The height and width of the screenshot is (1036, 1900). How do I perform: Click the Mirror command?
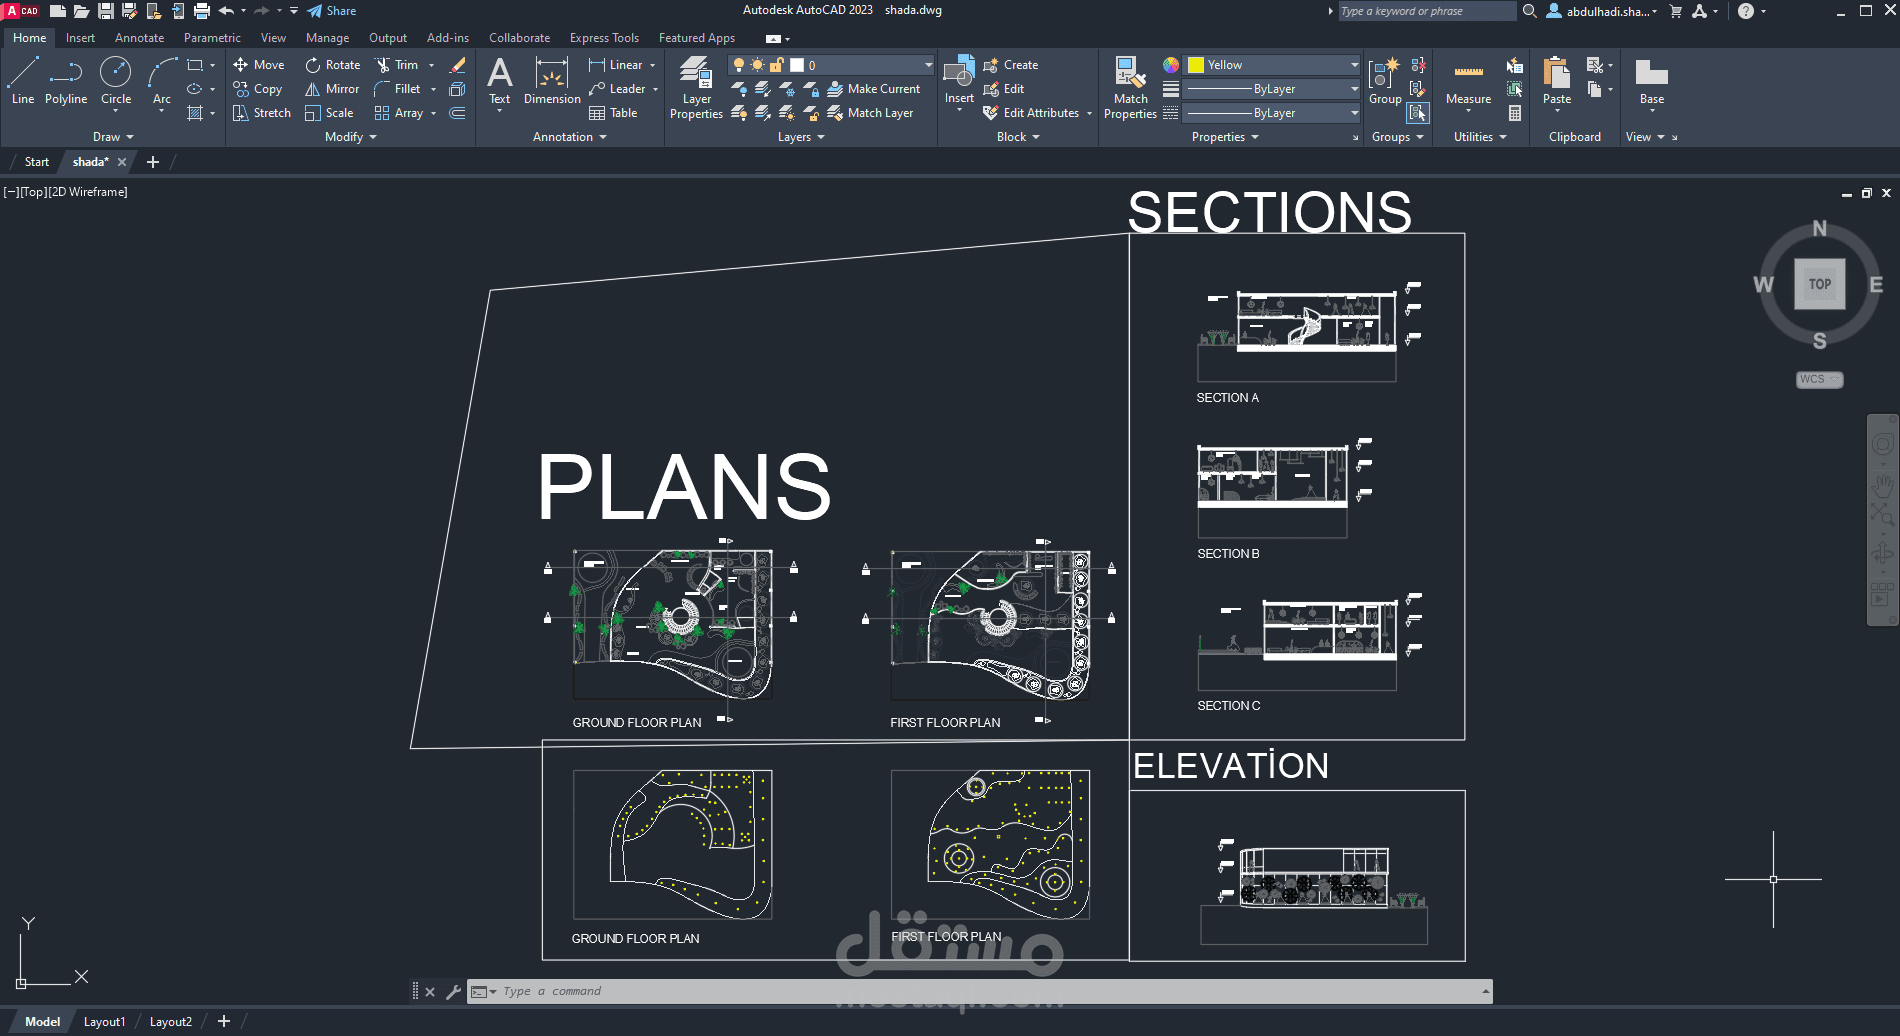[x=332, y=89]
